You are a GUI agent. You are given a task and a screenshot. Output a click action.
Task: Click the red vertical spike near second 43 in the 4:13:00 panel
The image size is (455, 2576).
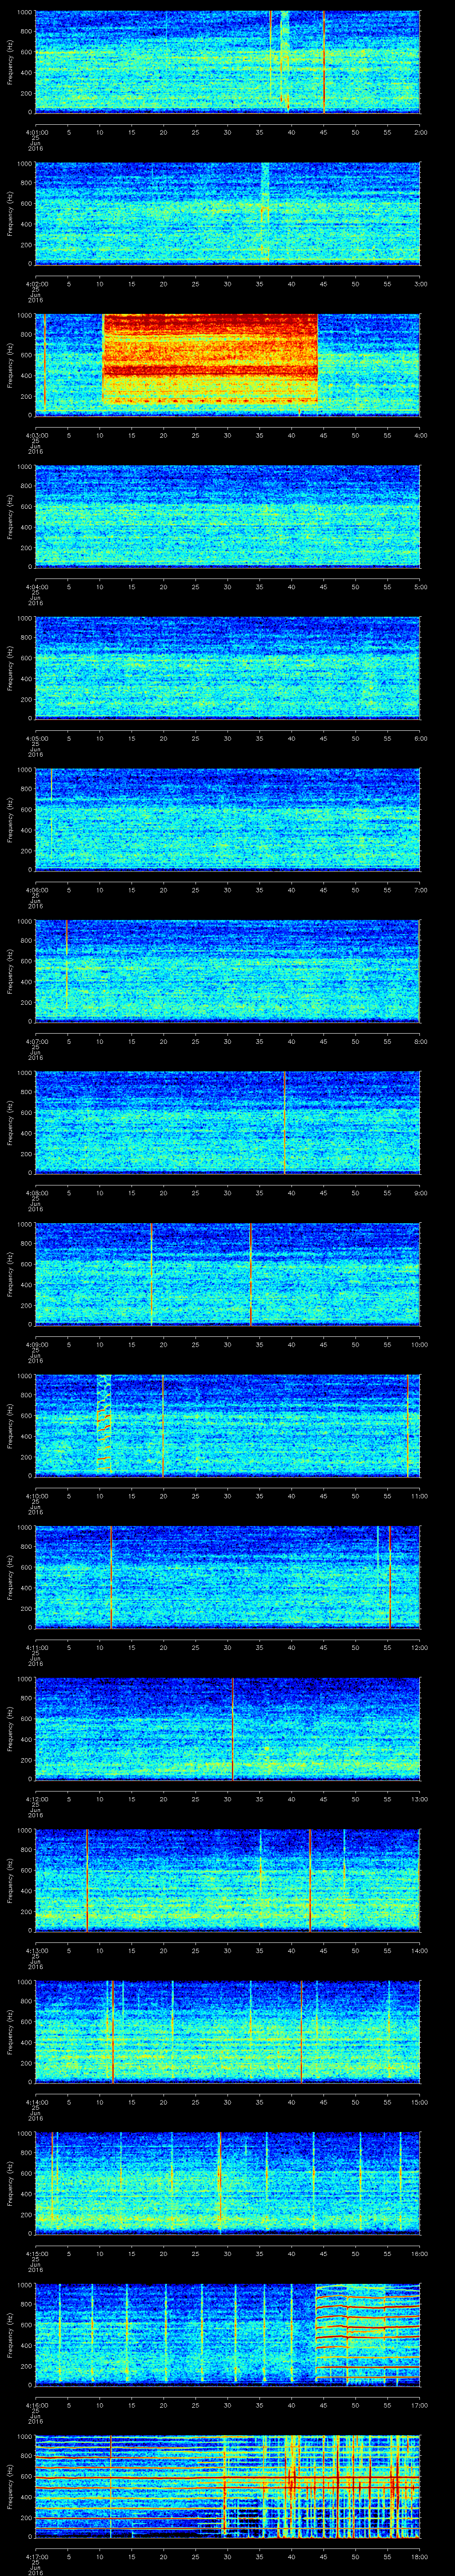[310, 1880]
